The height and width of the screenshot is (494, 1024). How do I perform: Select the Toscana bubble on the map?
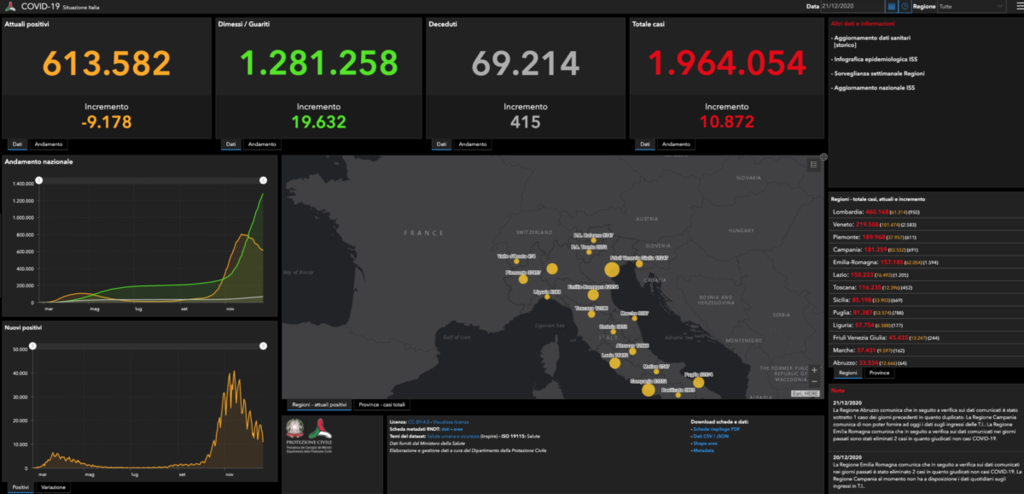click(x=592, y=314)
